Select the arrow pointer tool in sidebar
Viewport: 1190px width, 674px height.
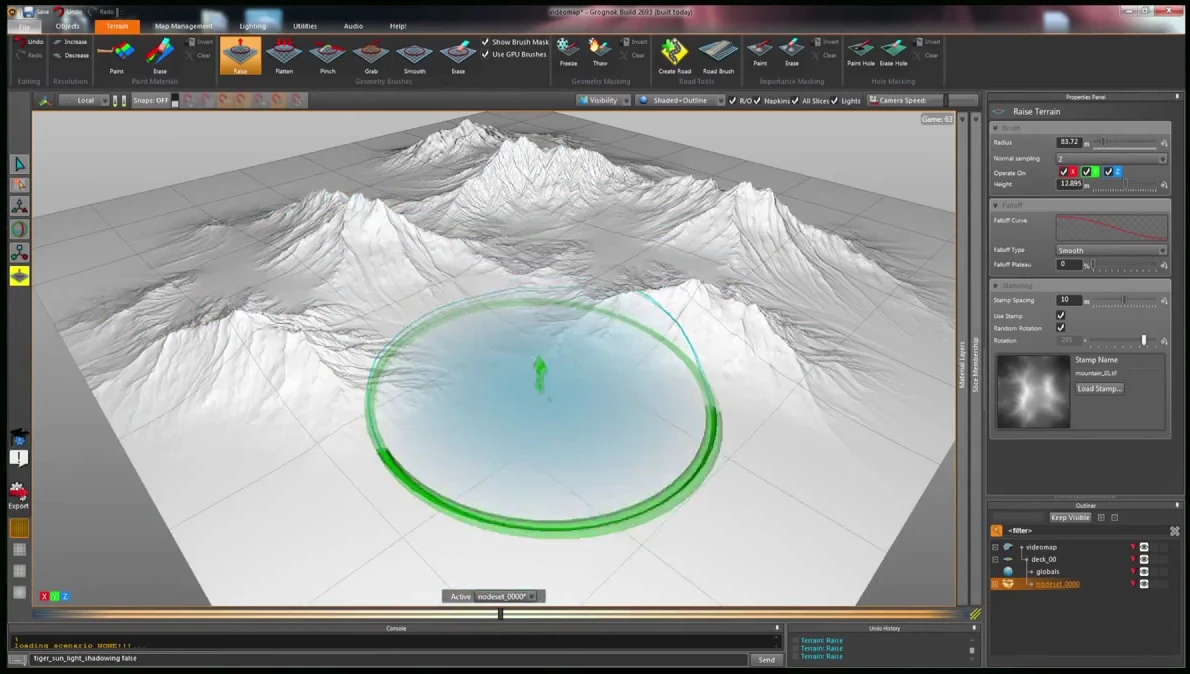coord(20,164)
